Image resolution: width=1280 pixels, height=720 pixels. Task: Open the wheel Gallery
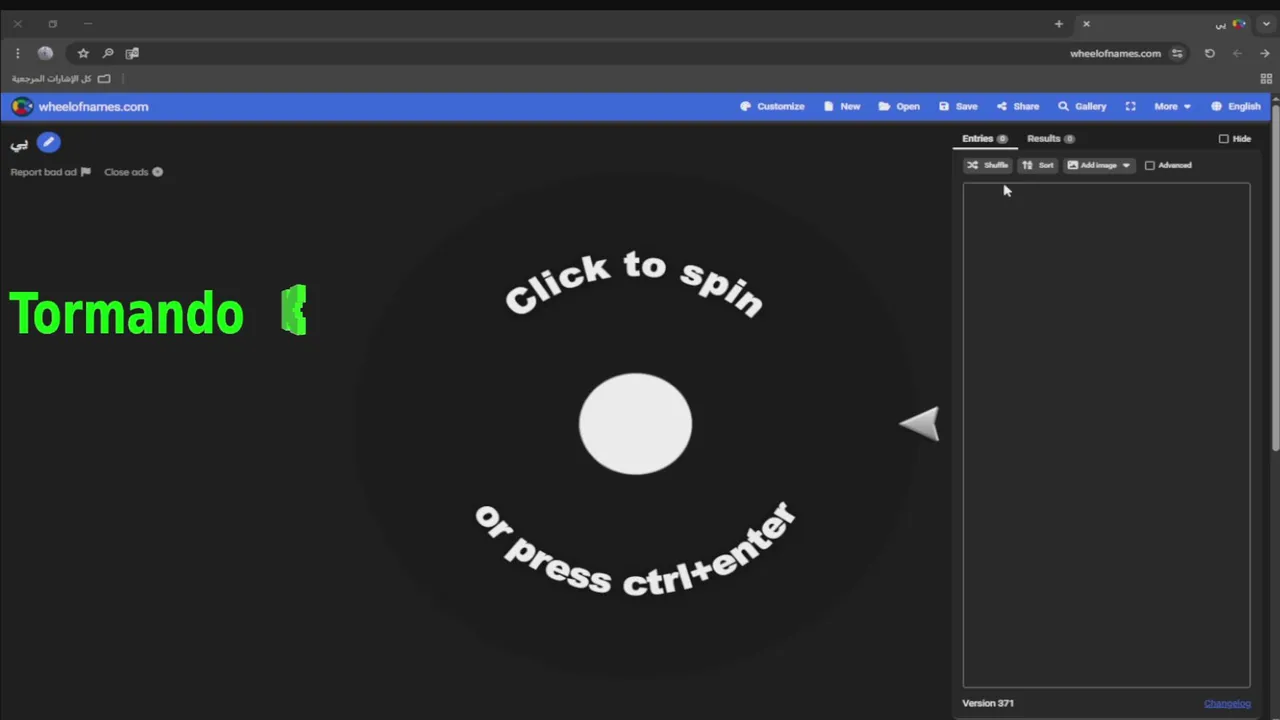(1082, 106)
